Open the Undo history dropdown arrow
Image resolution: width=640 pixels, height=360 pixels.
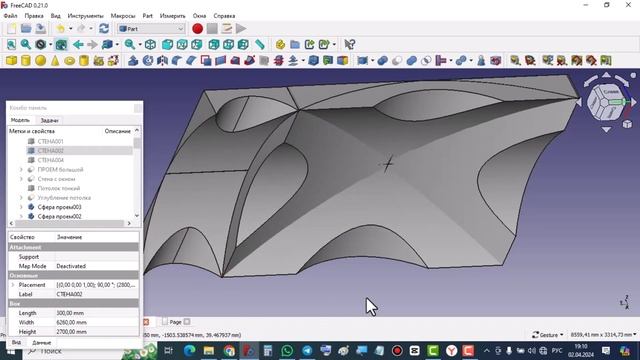[71, 29]
